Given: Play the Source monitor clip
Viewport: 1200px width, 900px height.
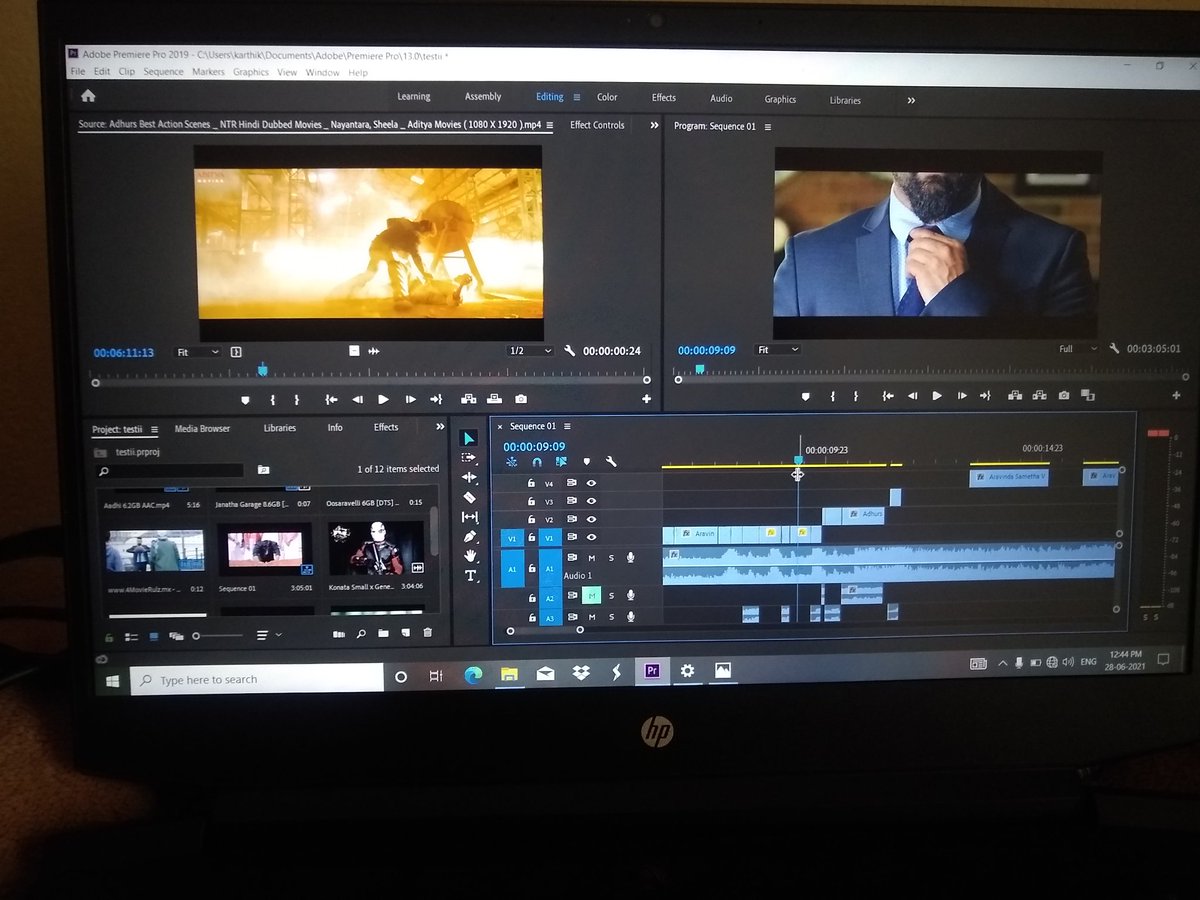Looking at the screenshot, I should coord(383,399).
